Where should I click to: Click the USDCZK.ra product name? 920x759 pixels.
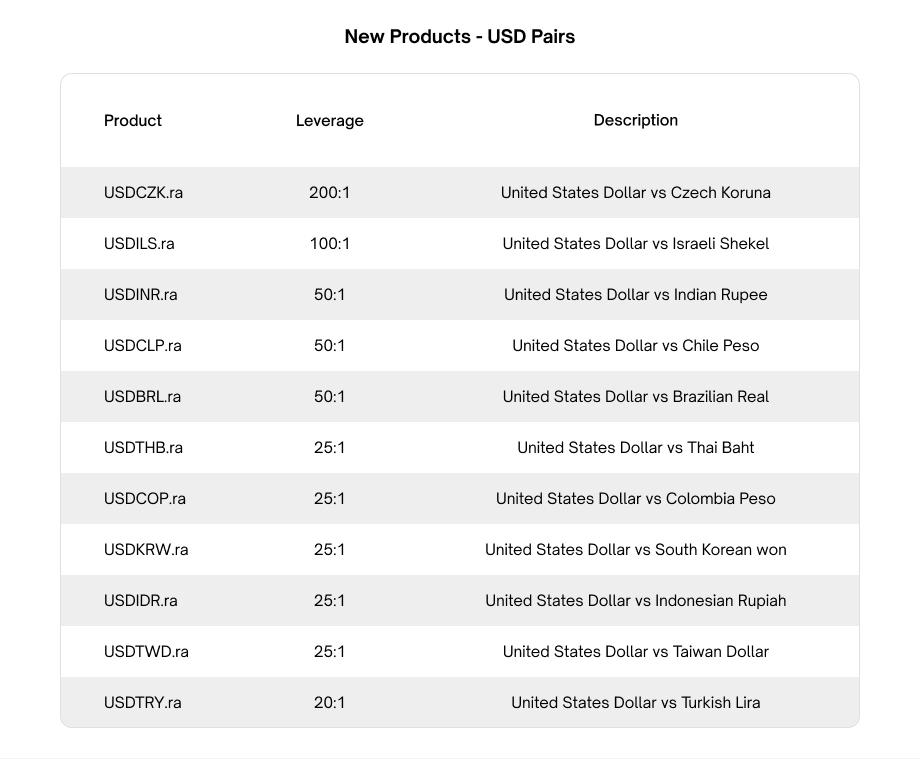point(143,193)
